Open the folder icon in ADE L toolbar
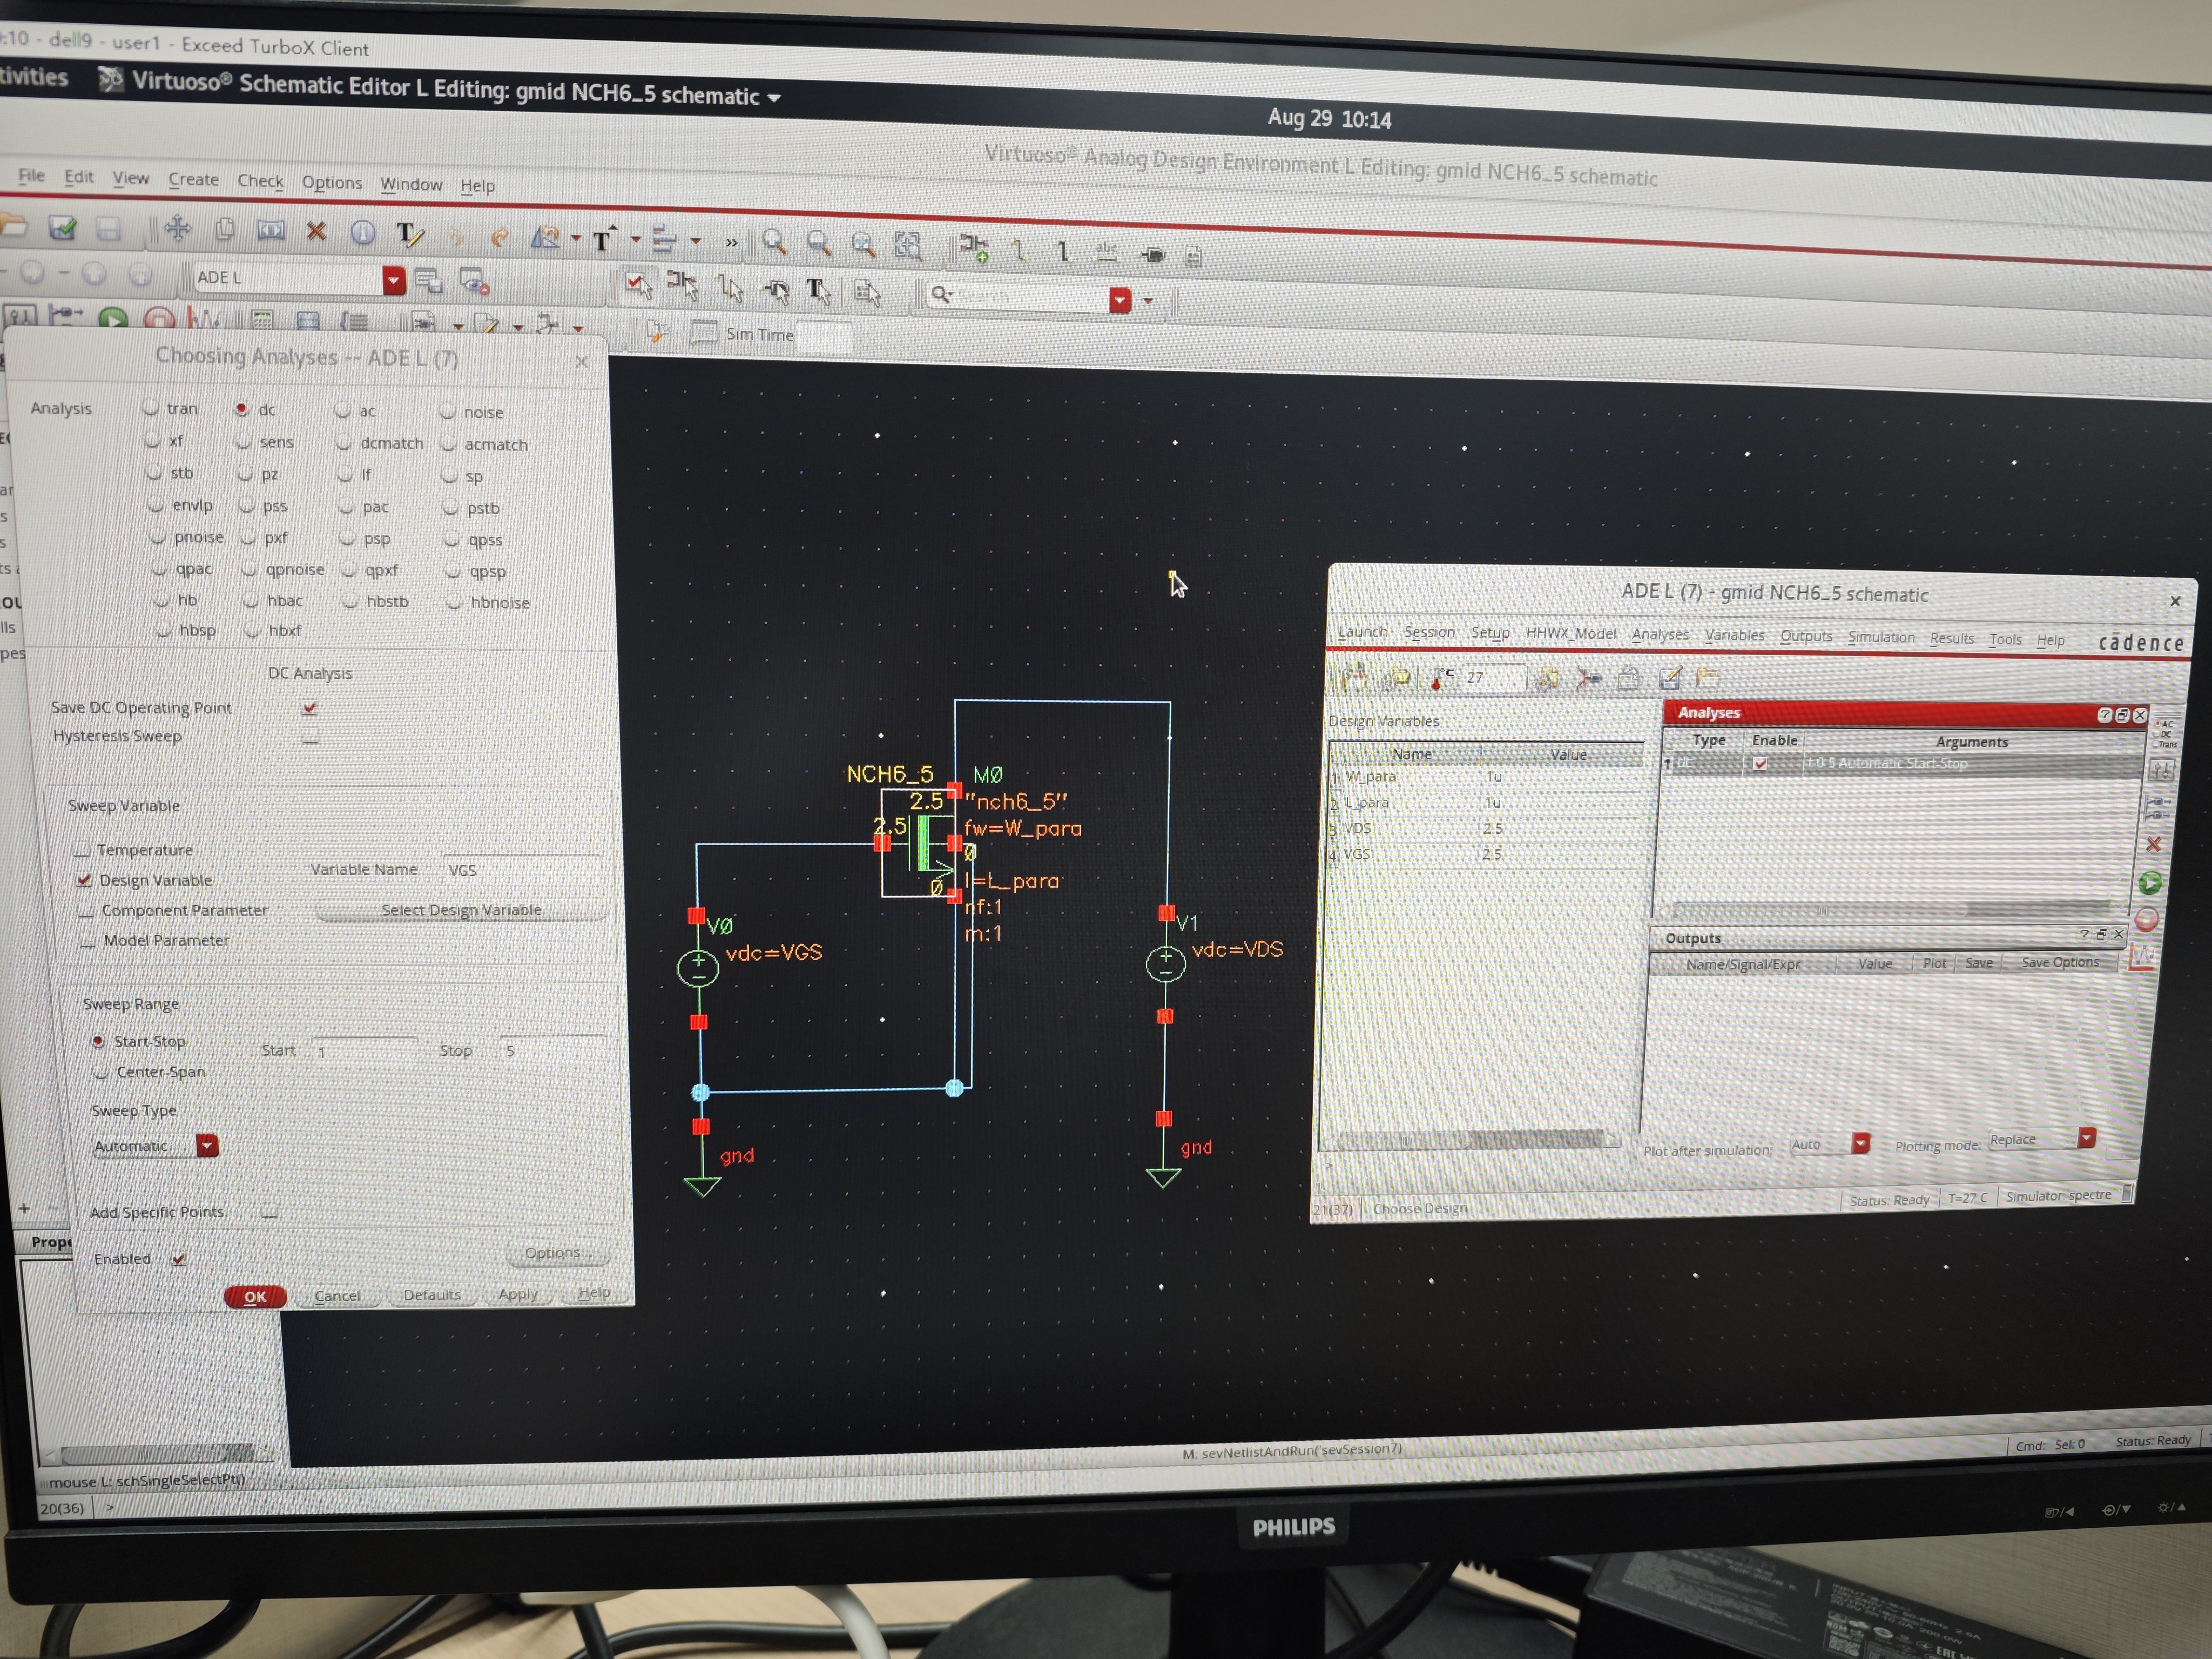The image size is (2212, 1659). point(1707,678)
